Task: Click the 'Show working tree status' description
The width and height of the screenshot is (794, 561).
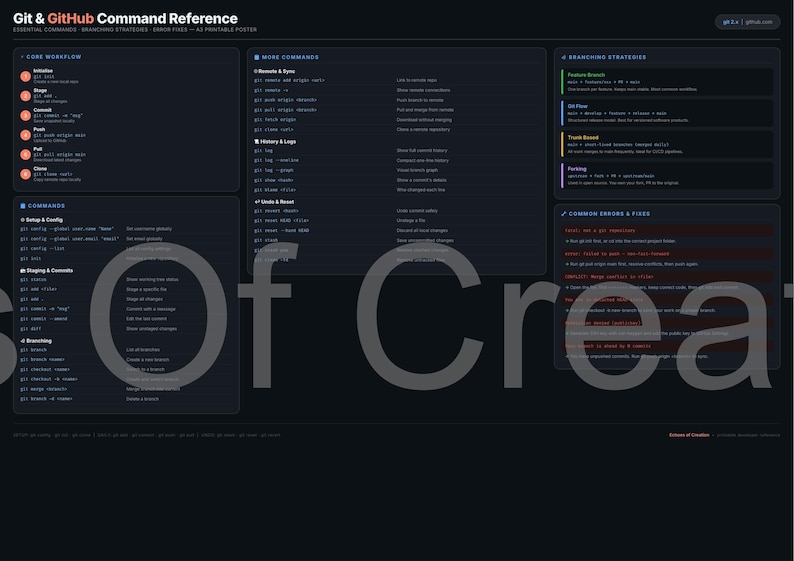Action: (152, 279)
